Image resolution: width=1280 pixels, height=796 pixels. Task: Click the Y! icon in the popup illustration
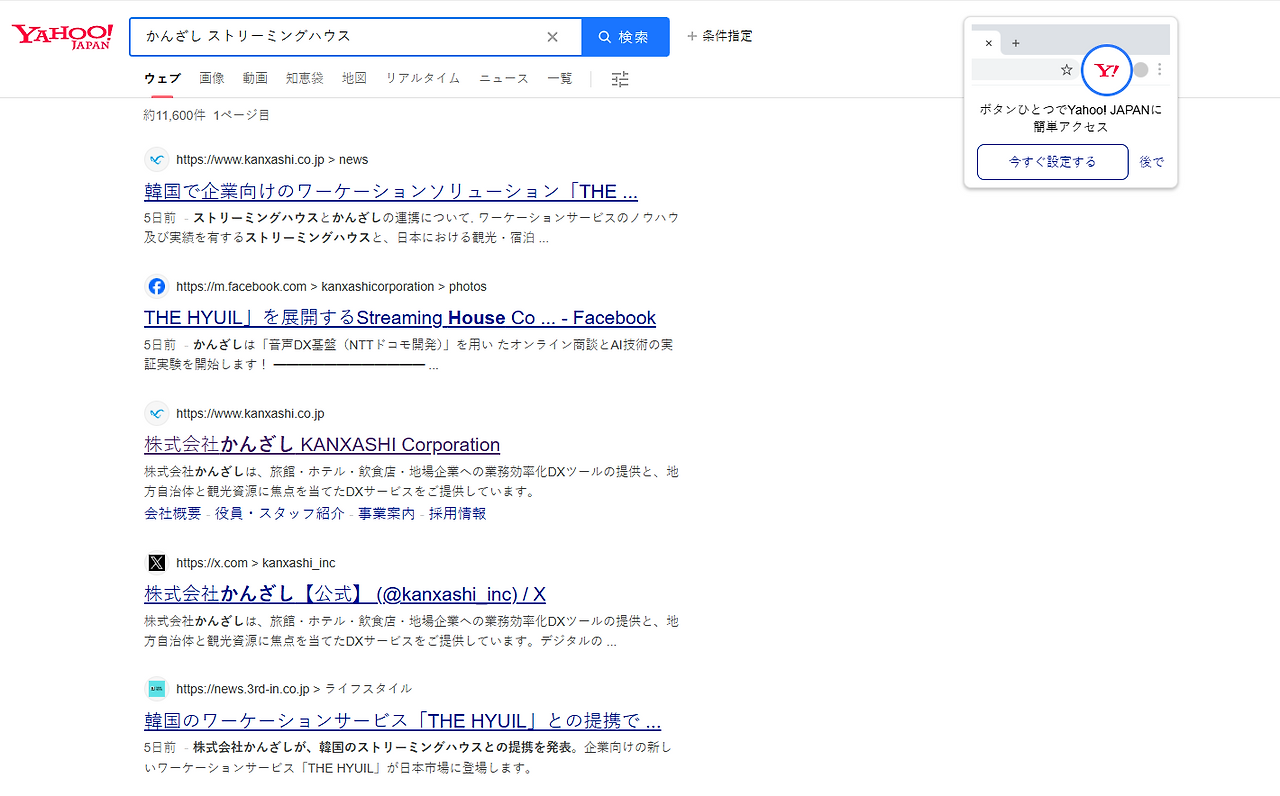tap(1107, 70)
